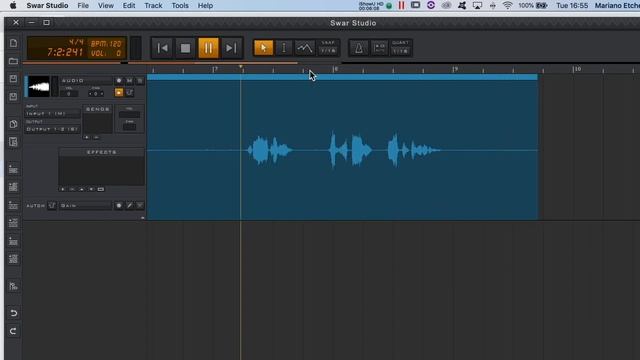Click the first small button under the Effects list
The image size is (640, 360).
click(62, 189)
